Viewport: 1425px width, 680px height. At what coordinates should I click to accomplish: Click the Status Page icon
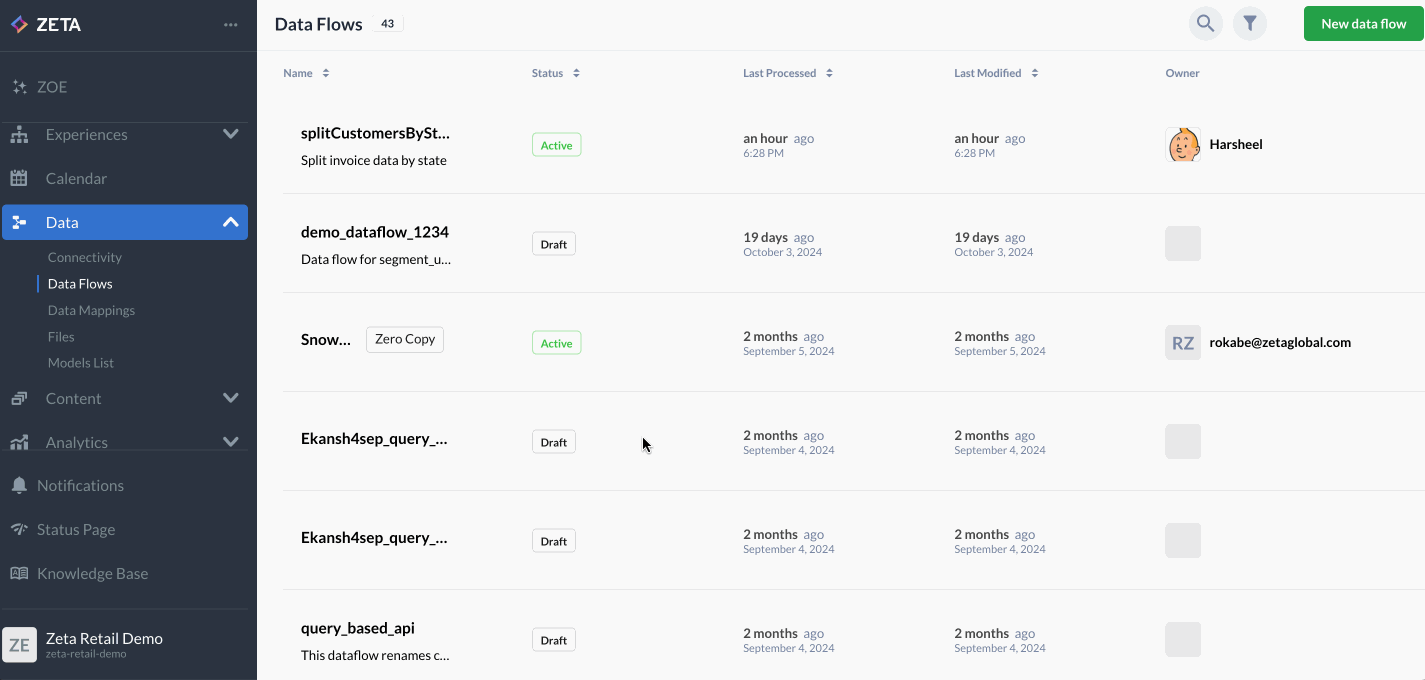[19, 529]
